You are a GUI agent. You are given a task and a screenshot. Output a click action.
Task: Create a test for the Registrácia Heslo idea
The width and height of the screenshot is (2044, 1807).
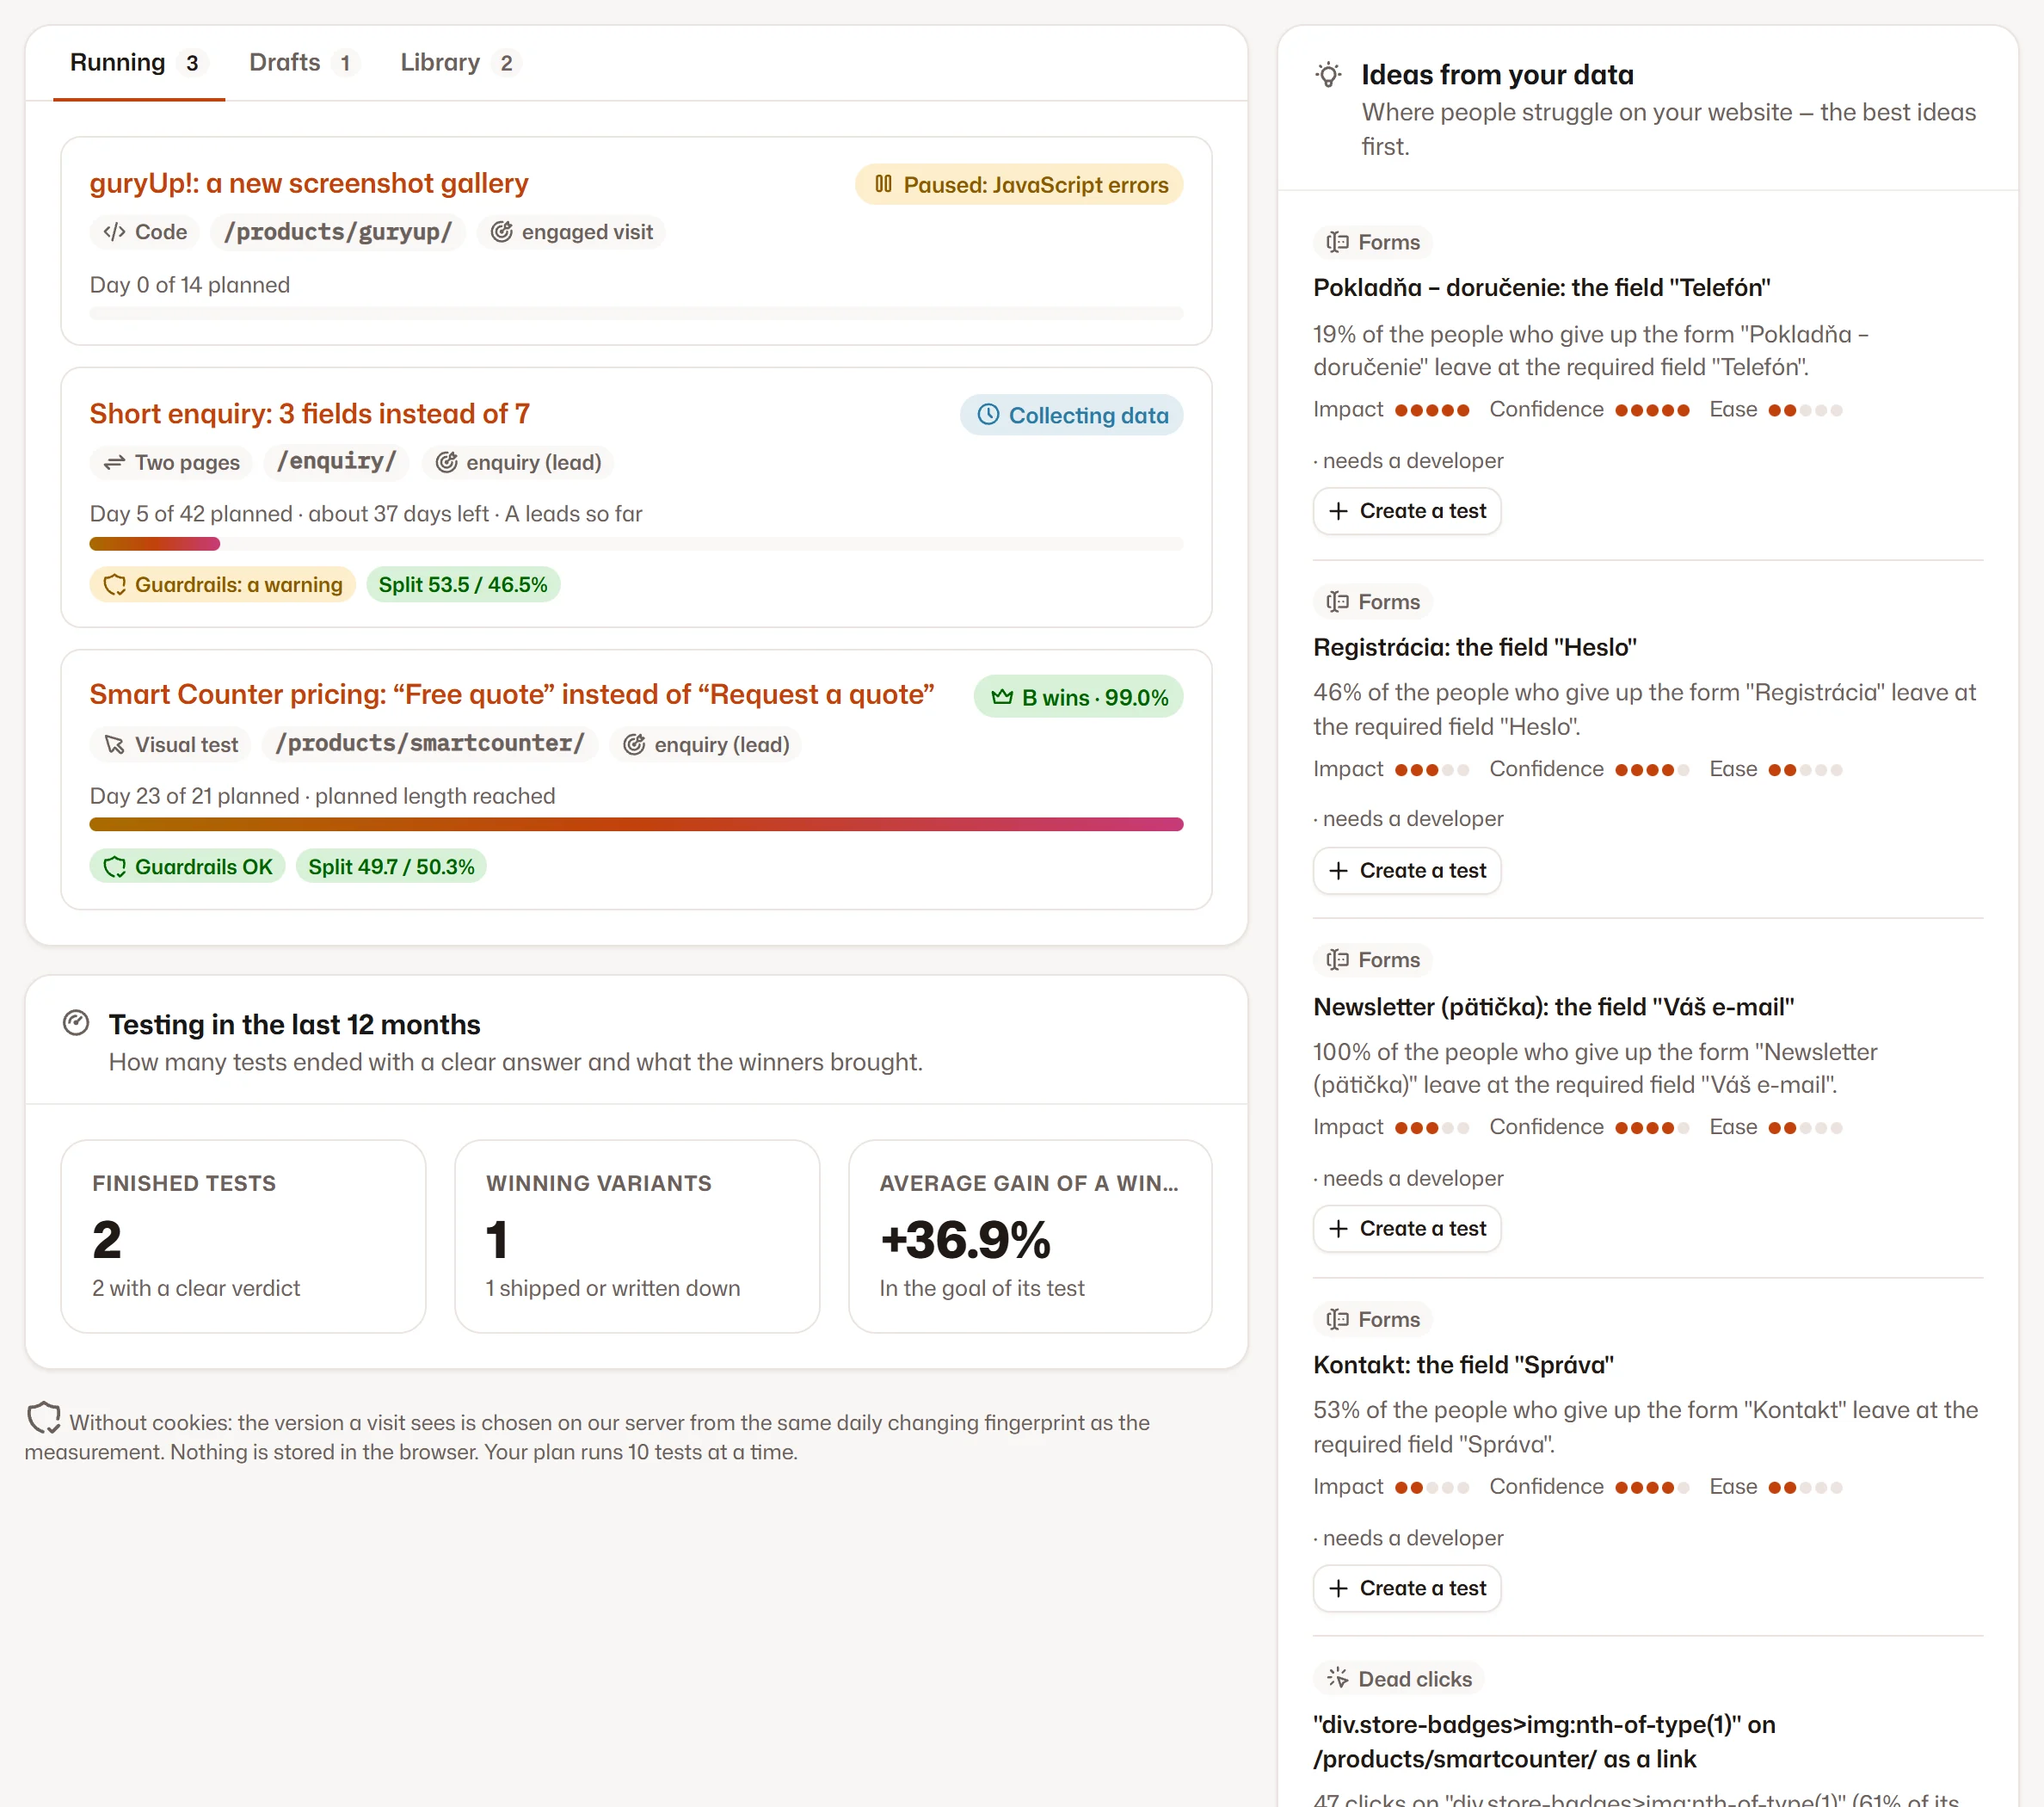point(1407,870)
